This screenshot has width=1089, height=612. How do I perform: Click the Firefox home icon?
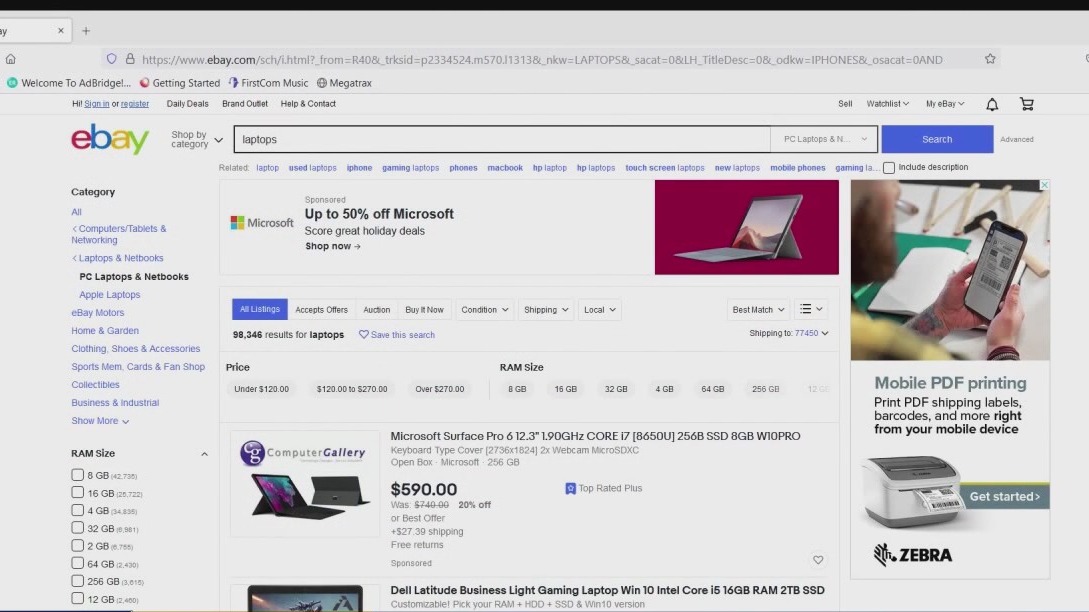pyautogui.click(x=11, y=59)
